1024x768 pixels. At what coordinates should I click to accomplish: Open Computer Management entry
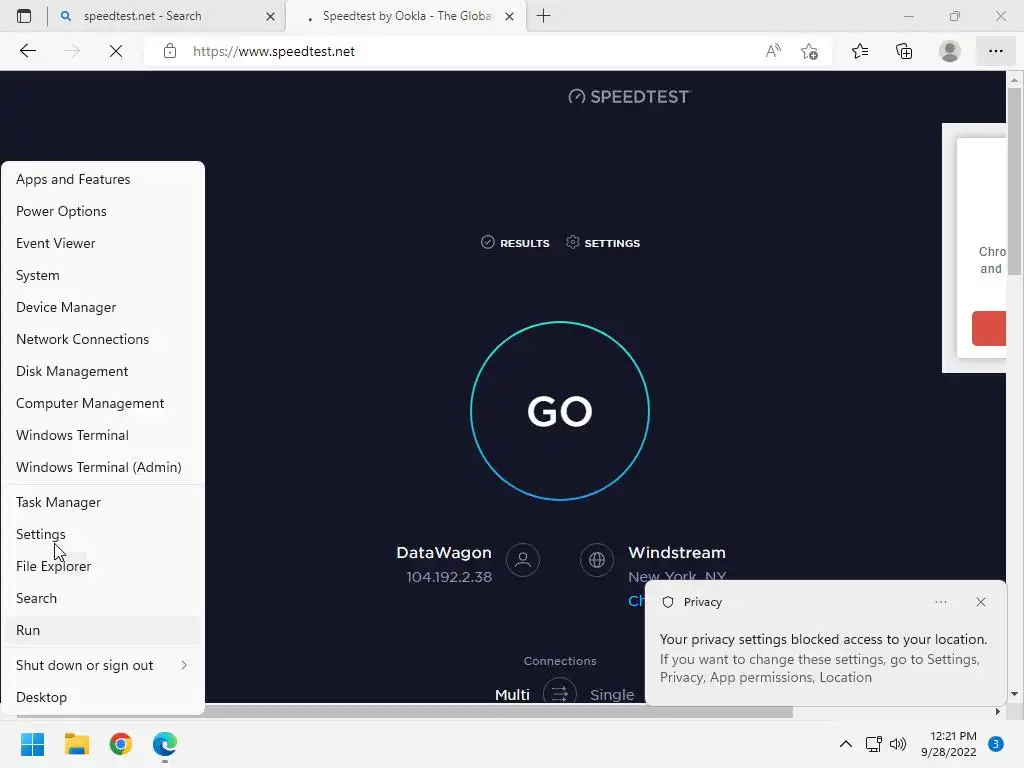pyautogui.click(x=103, y=403)
